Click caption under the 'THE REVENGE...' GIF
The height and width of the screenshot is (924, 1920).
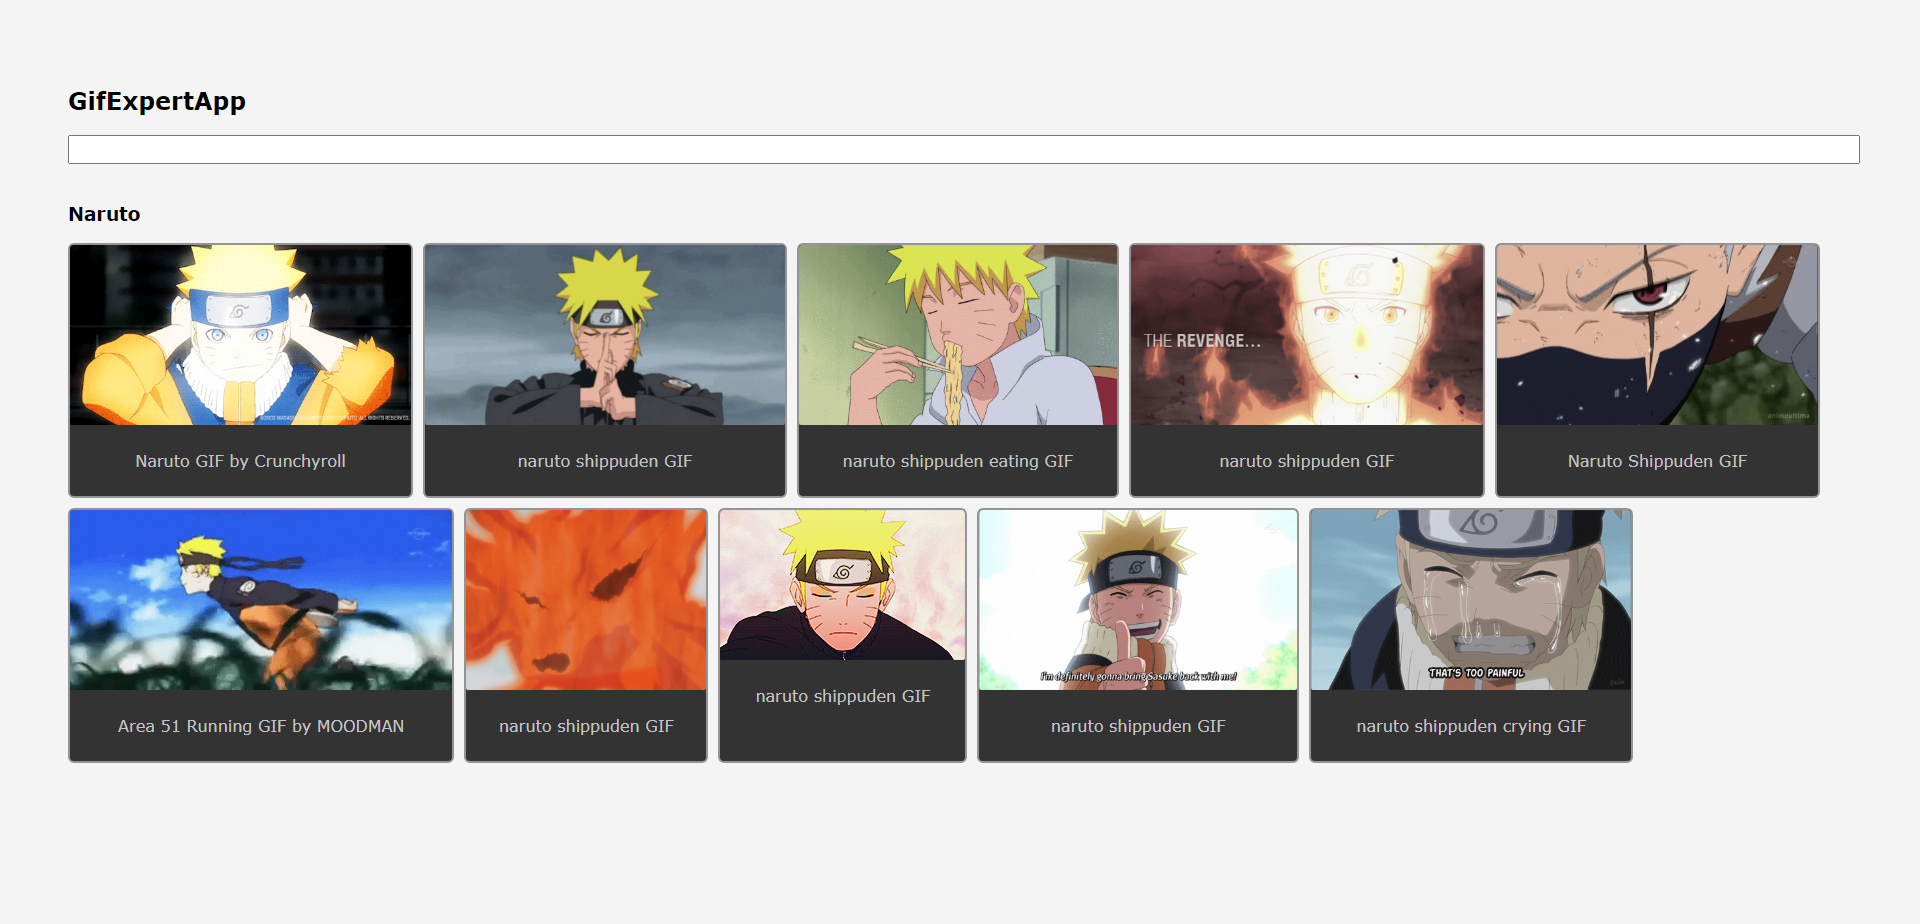point(1307,461)
